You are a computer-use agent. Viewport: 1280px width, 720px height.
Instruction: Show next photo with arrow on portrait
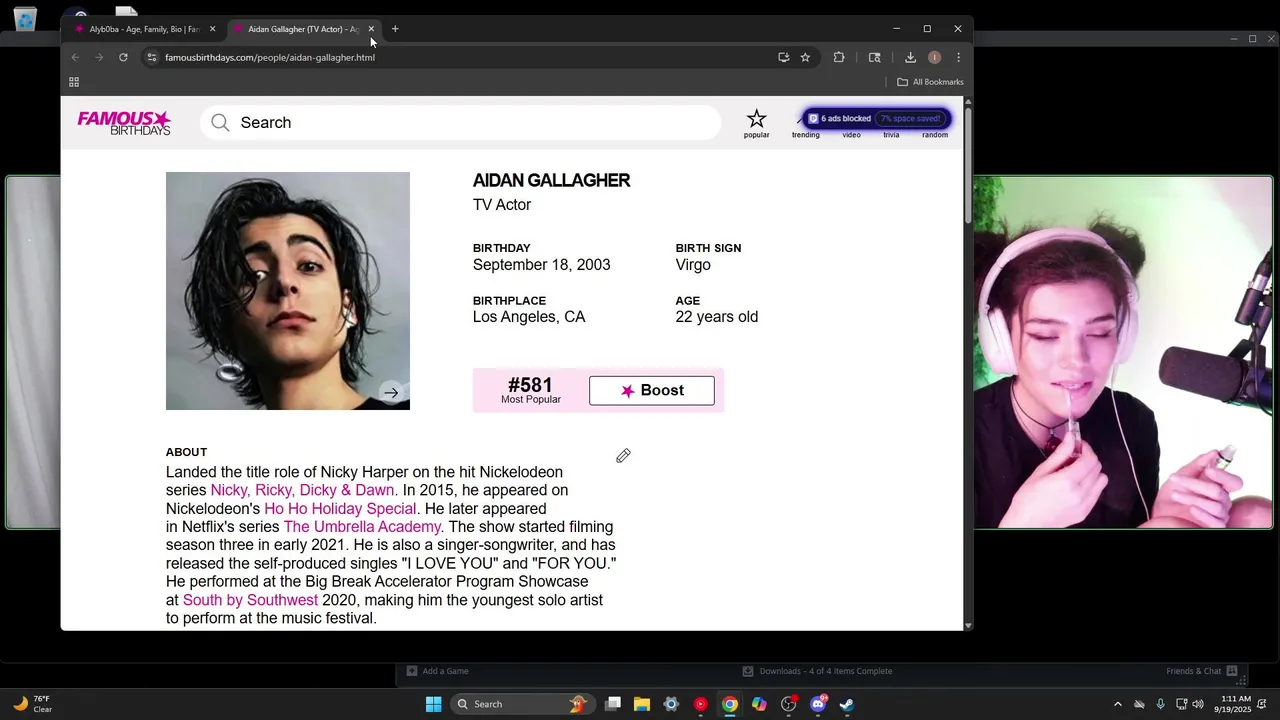[x=391, y=393]
